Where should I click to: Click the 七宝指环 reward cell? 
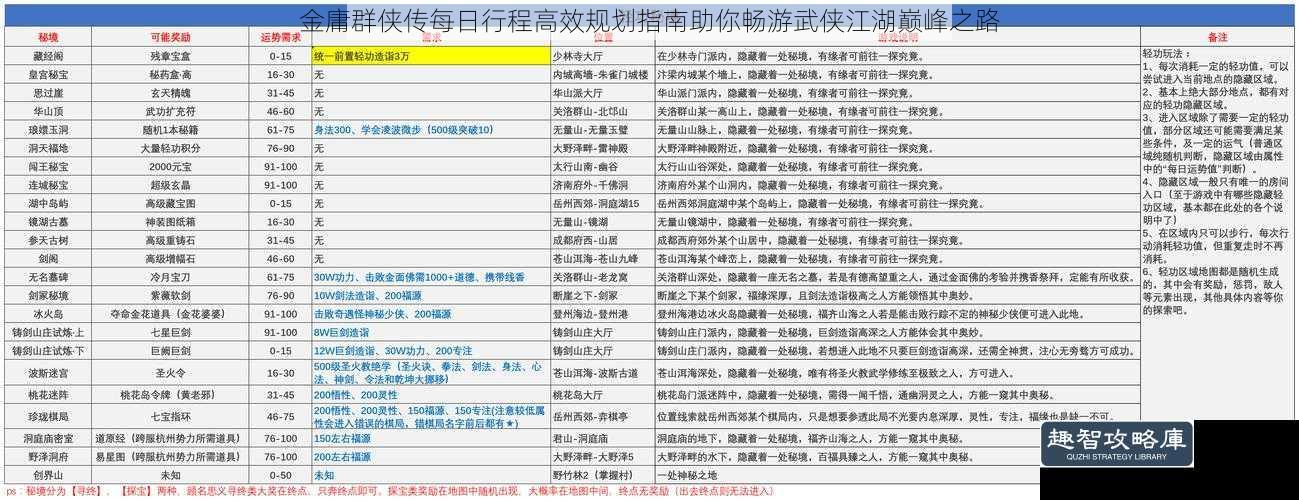point(170,416)
